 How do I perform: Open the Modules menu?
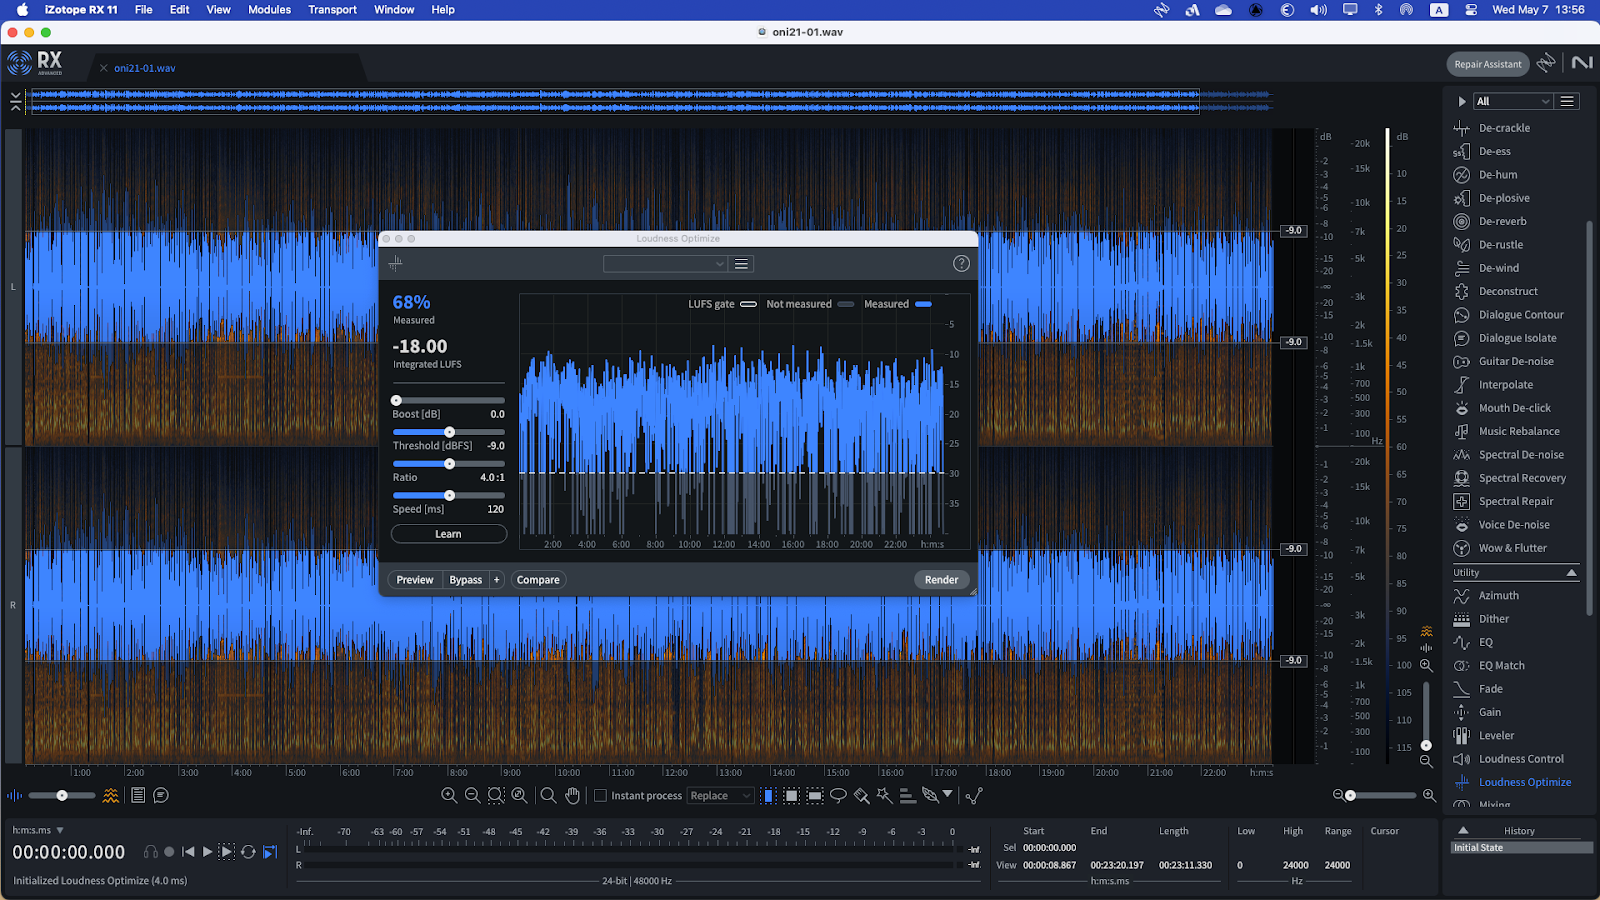click(269, 10)
